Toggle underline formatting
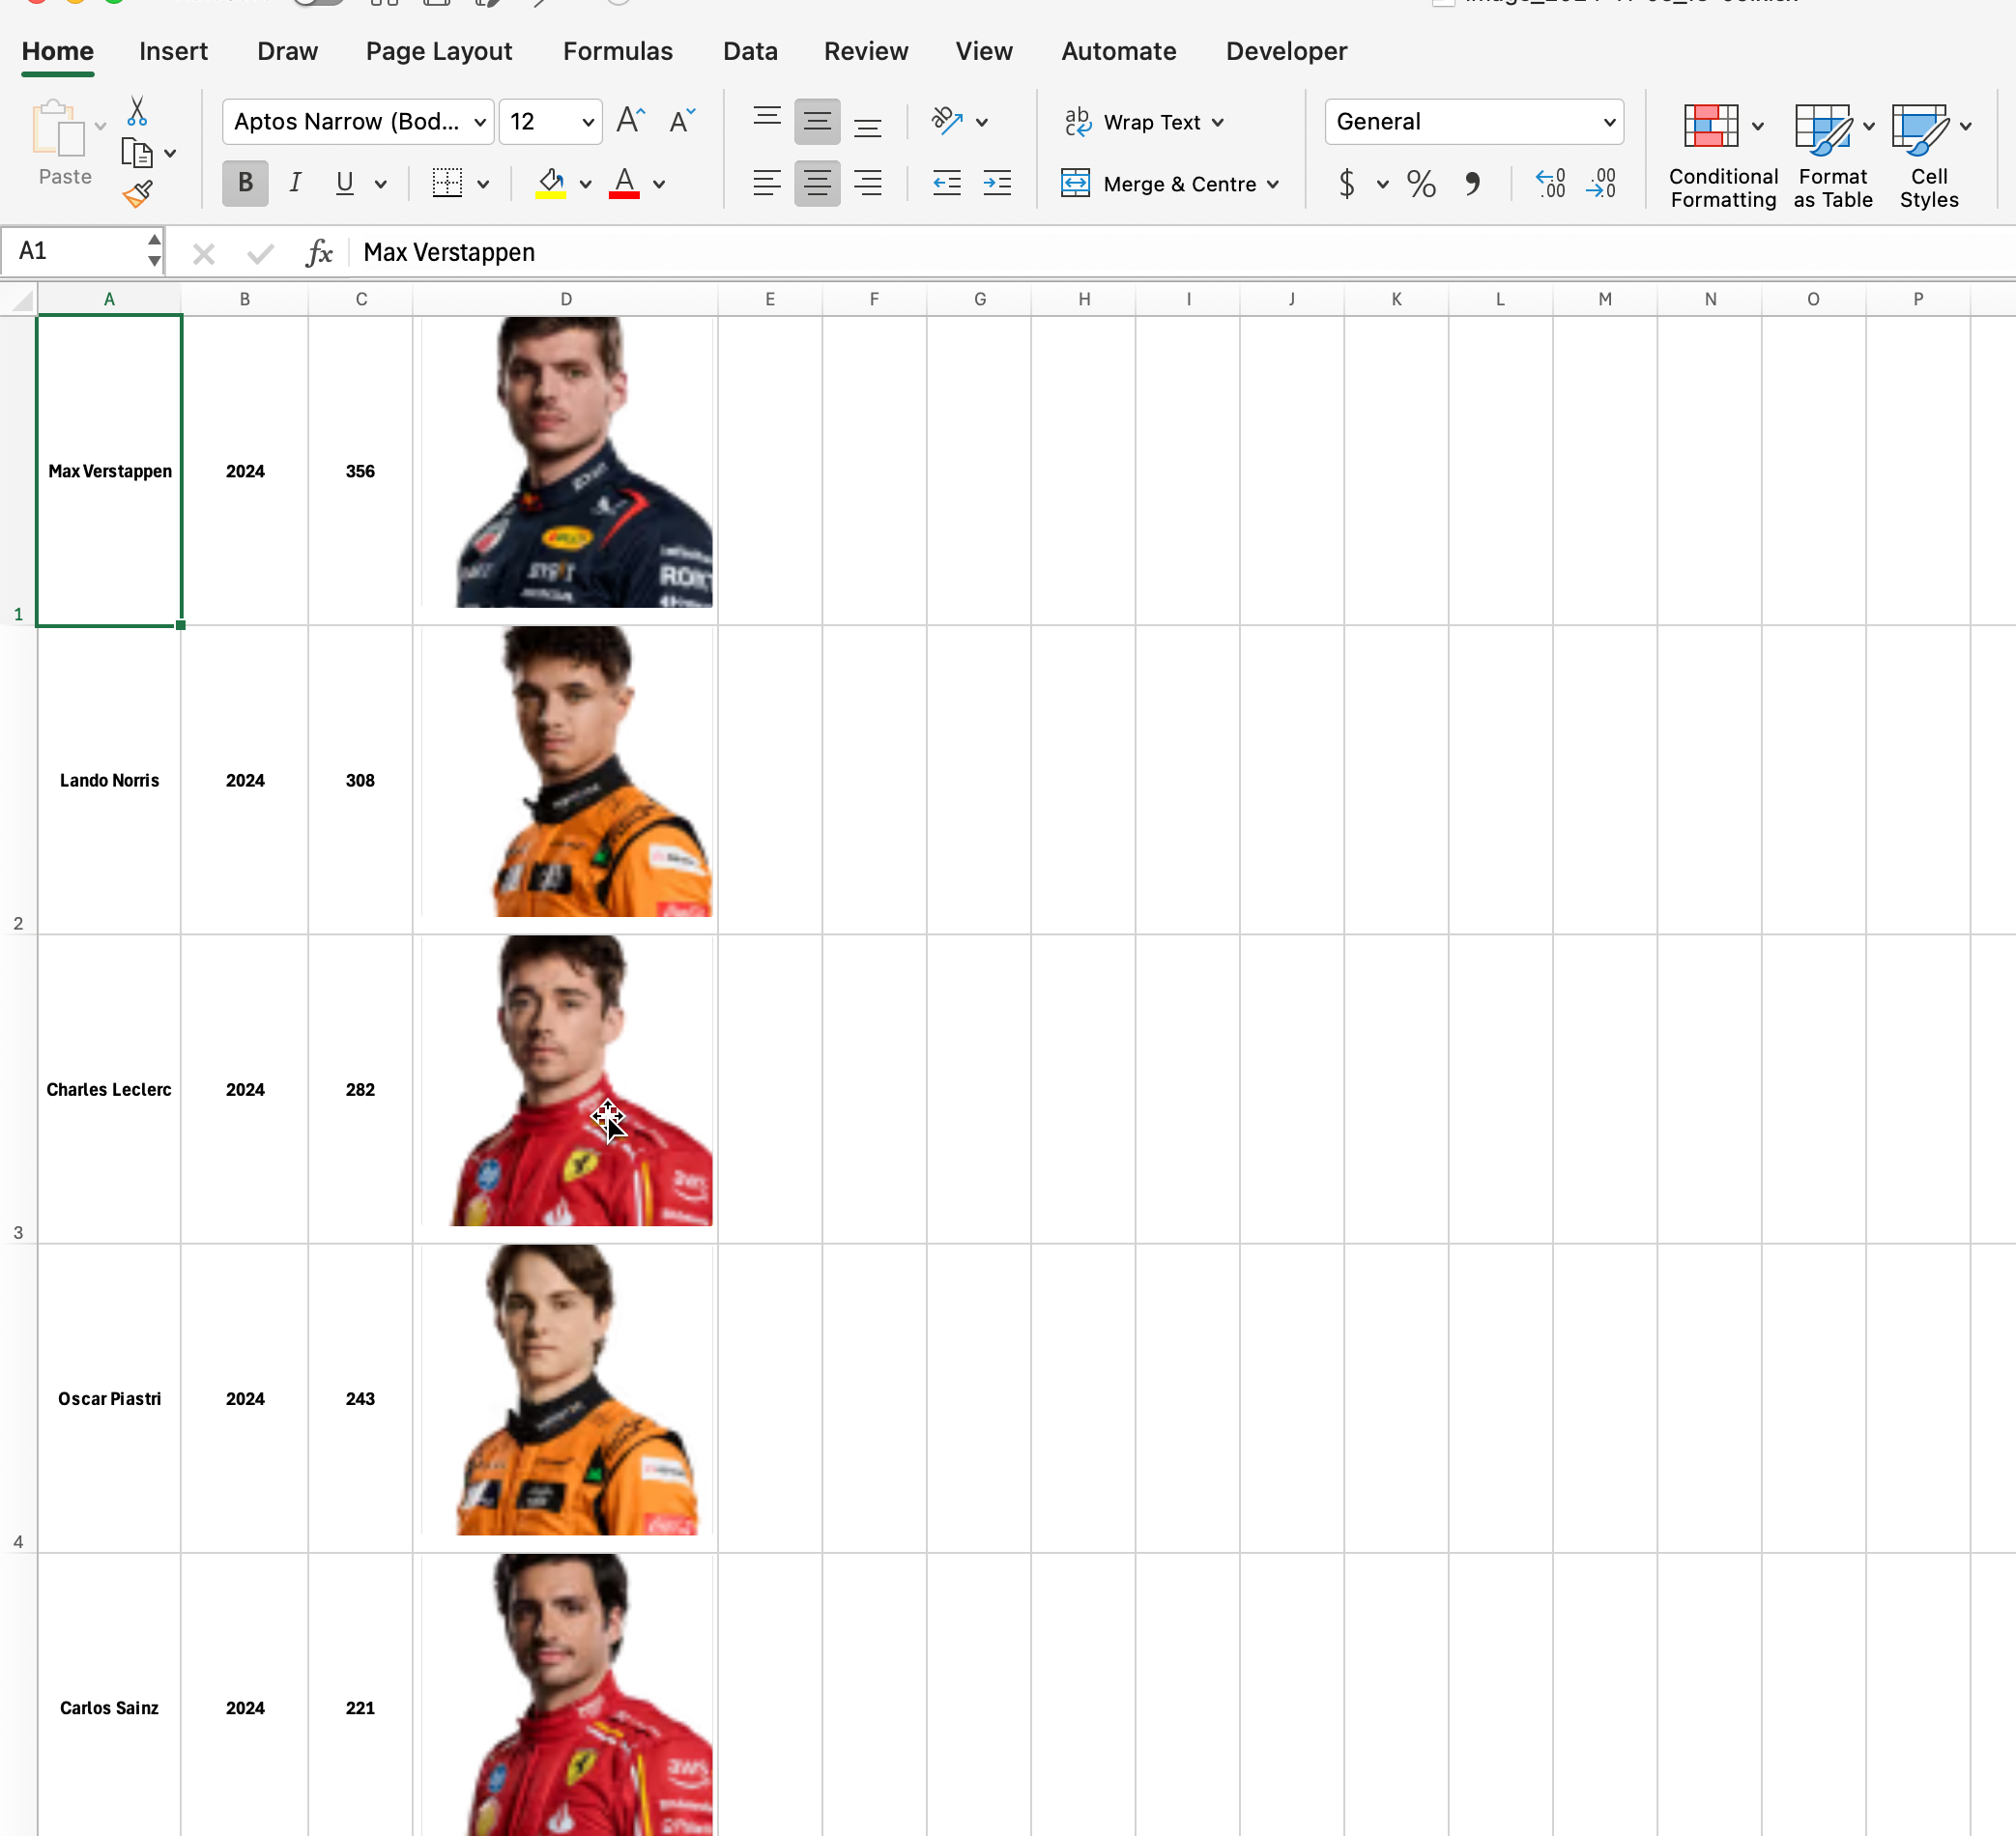The image size is (2016, 1836). (343, 183)
